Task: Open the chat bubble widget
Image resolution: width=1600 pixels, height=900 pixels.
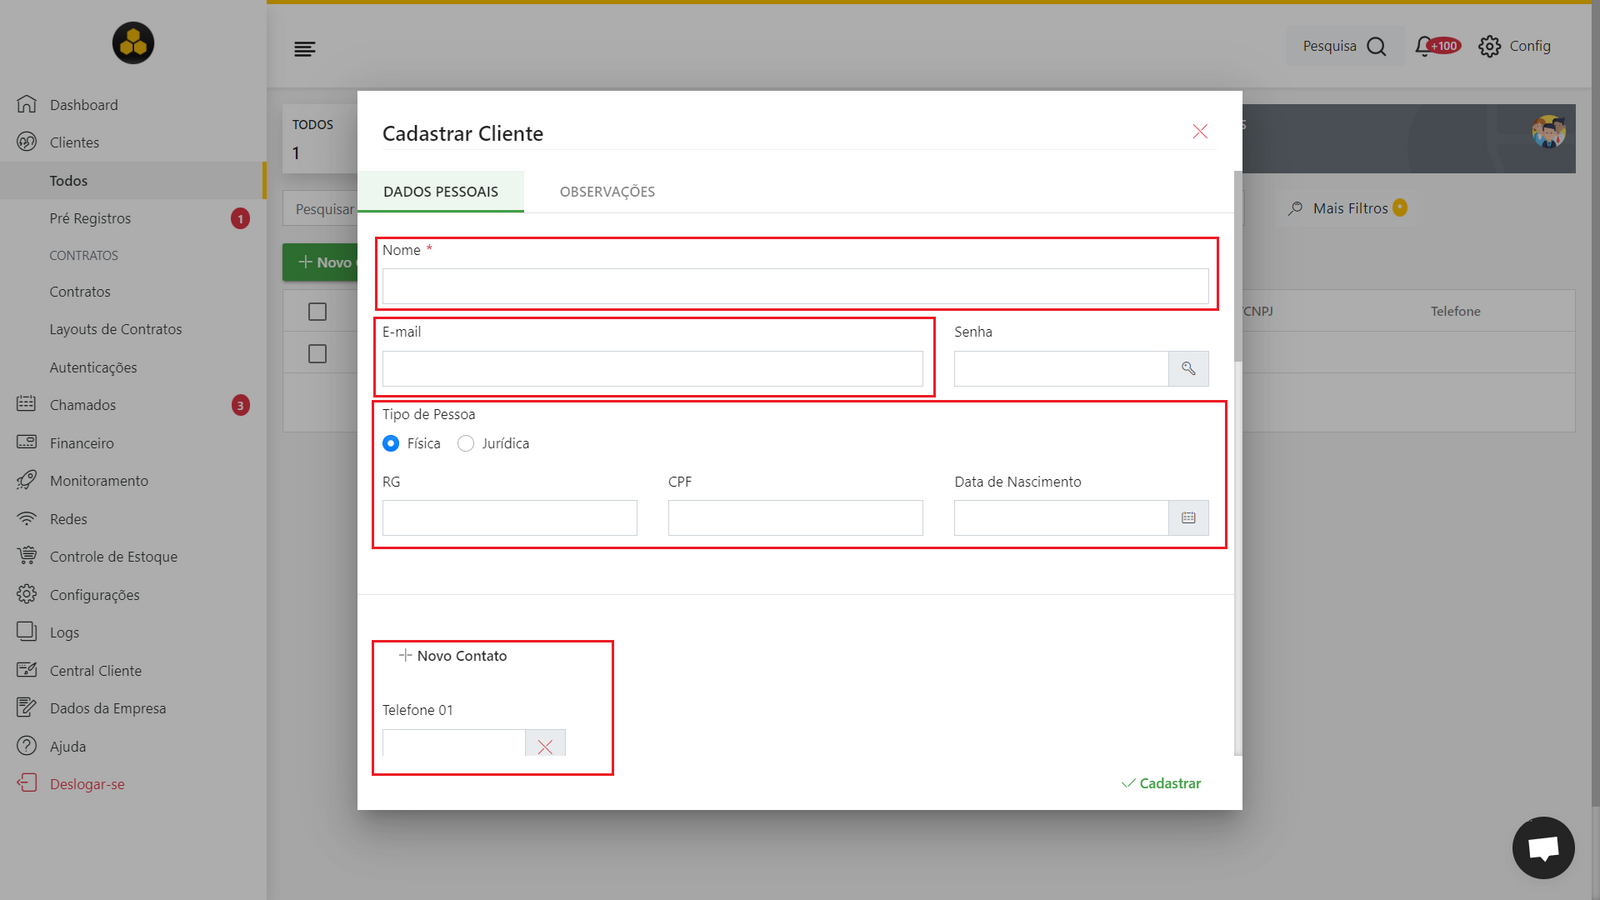Action: point(1543,848)
